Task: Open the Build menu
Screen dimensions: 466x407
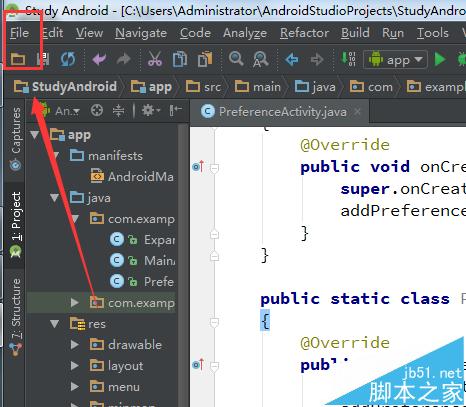Action: (355, 33)
